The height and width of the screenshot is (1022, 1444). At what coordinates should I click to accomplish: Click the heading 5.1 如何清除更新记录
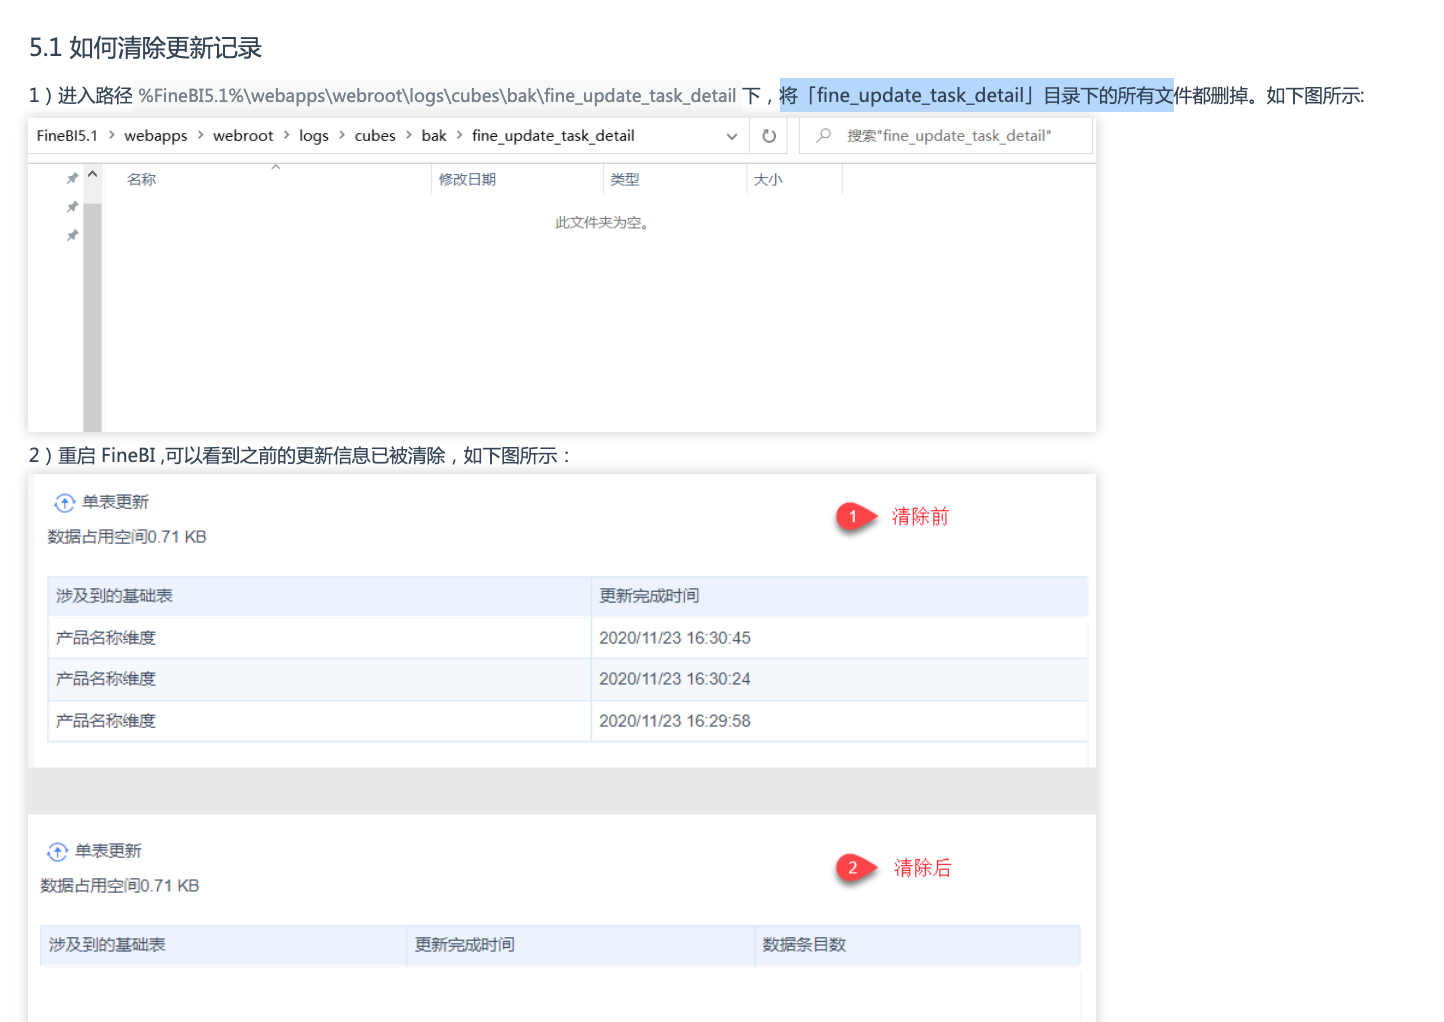(x=146, y=47)
